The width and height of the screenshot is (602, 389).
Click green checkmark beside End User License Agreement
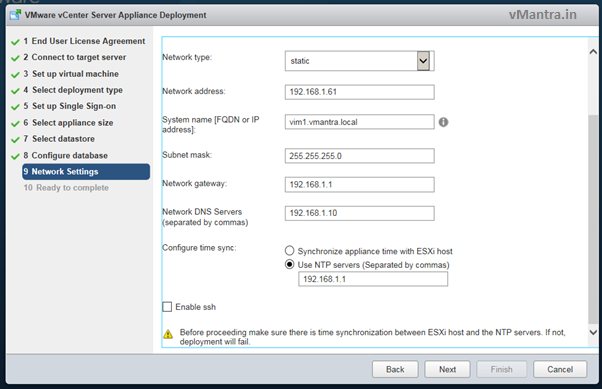point(15,42)
